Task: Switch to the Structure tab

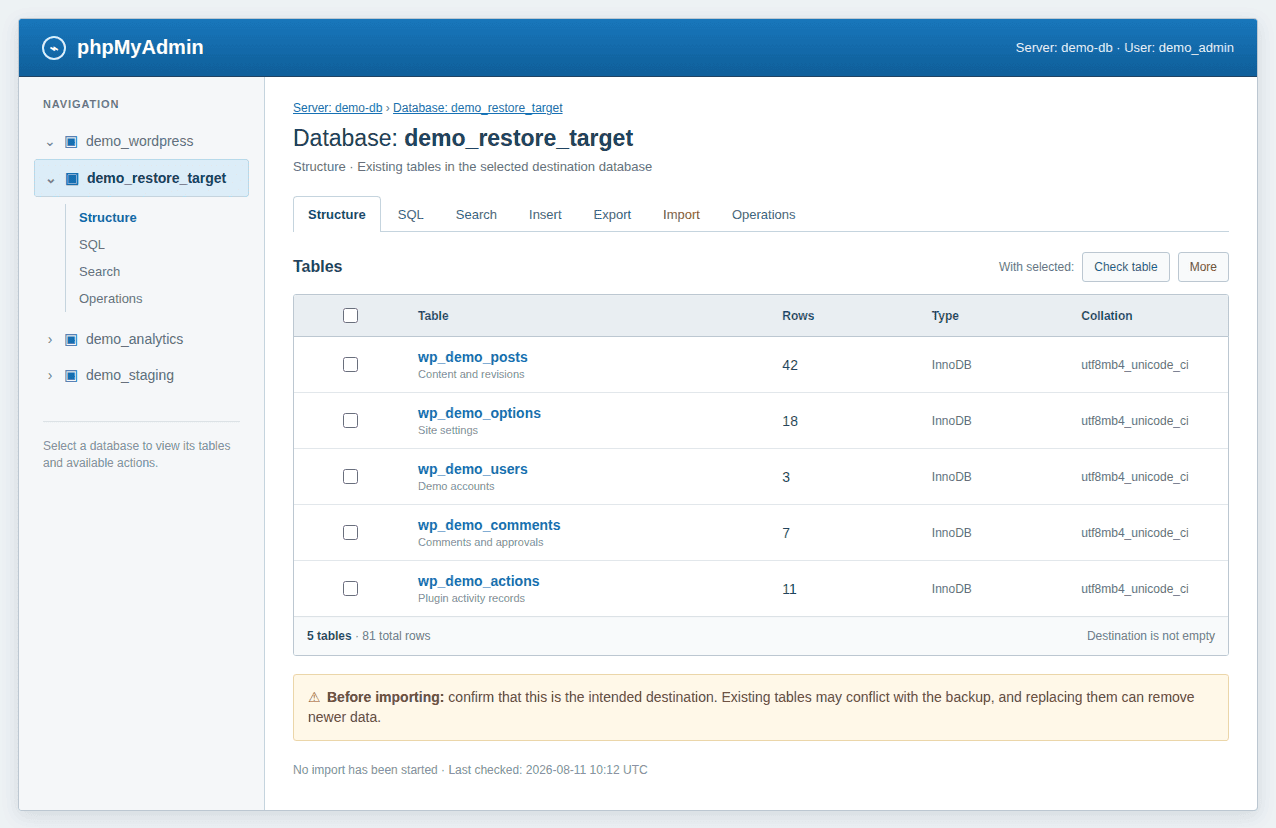Action: coord(337,214)
